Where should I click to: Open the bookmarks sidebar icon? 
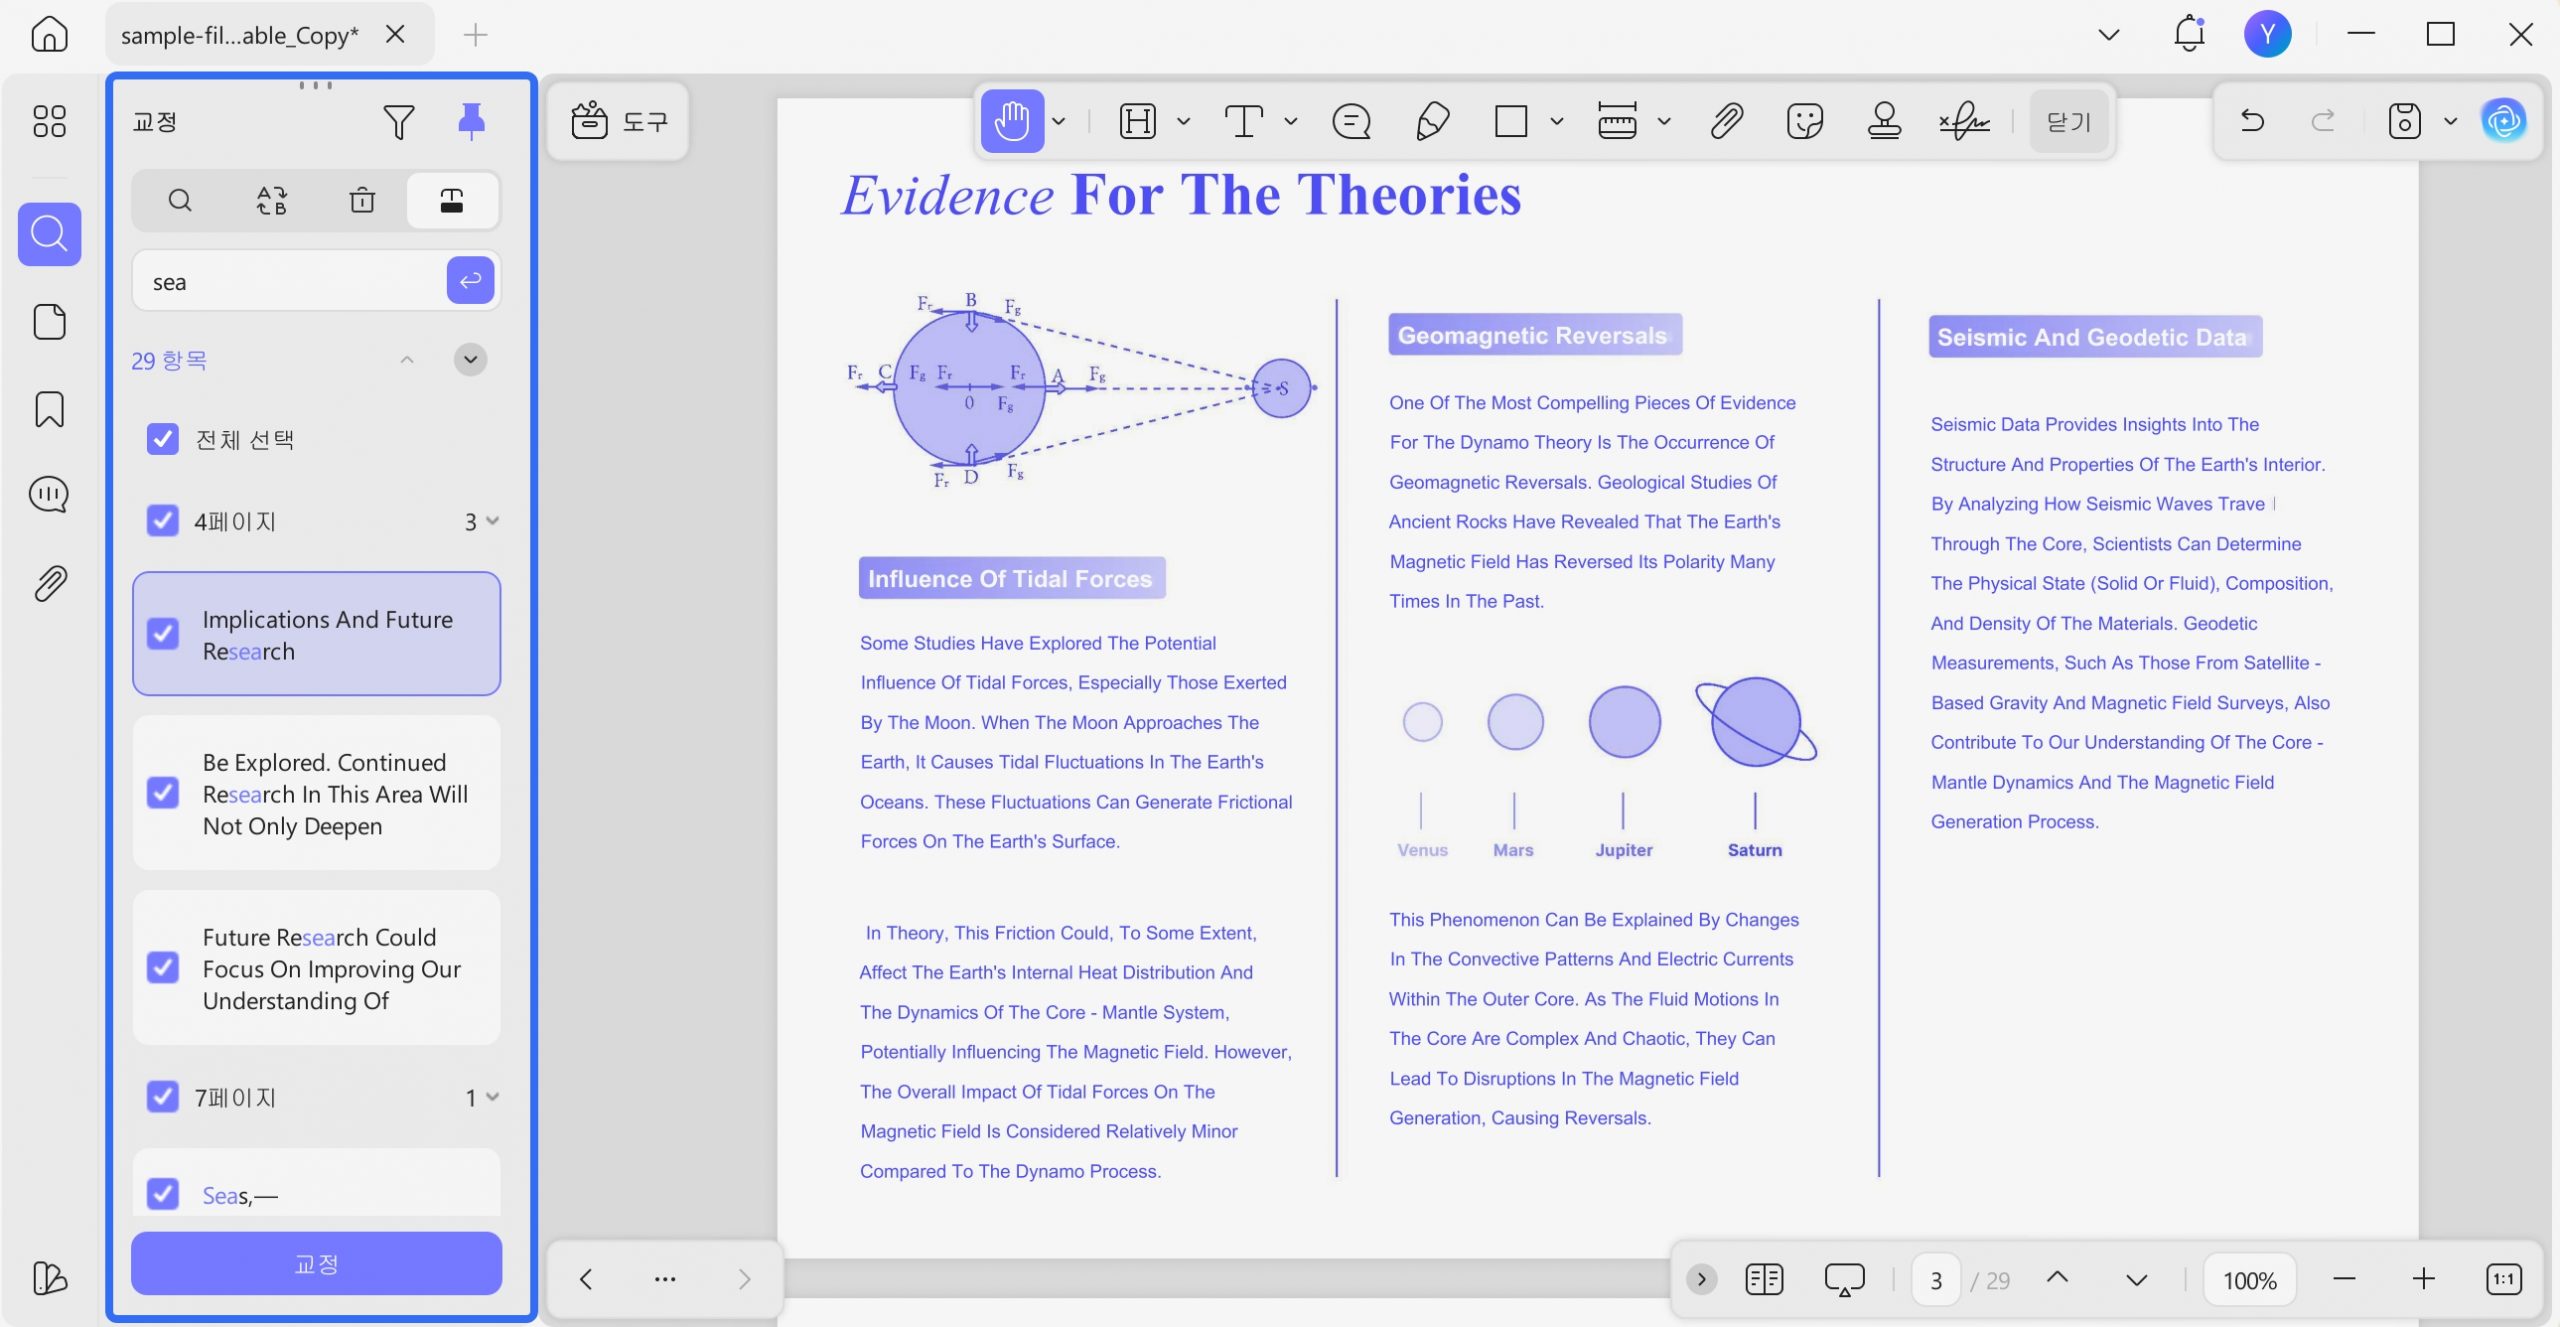[x=49, y=409]
